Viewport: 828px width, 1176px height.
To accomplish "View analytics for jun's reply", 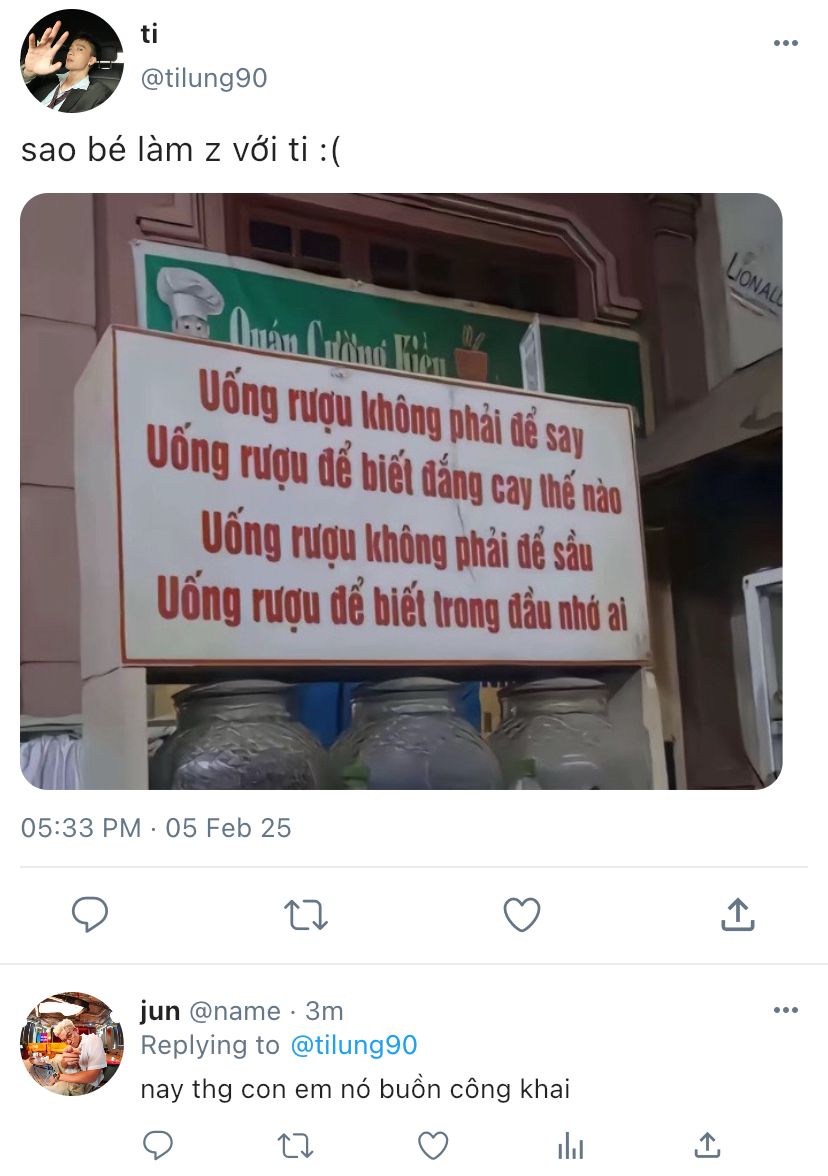I will click(571, 1146).
